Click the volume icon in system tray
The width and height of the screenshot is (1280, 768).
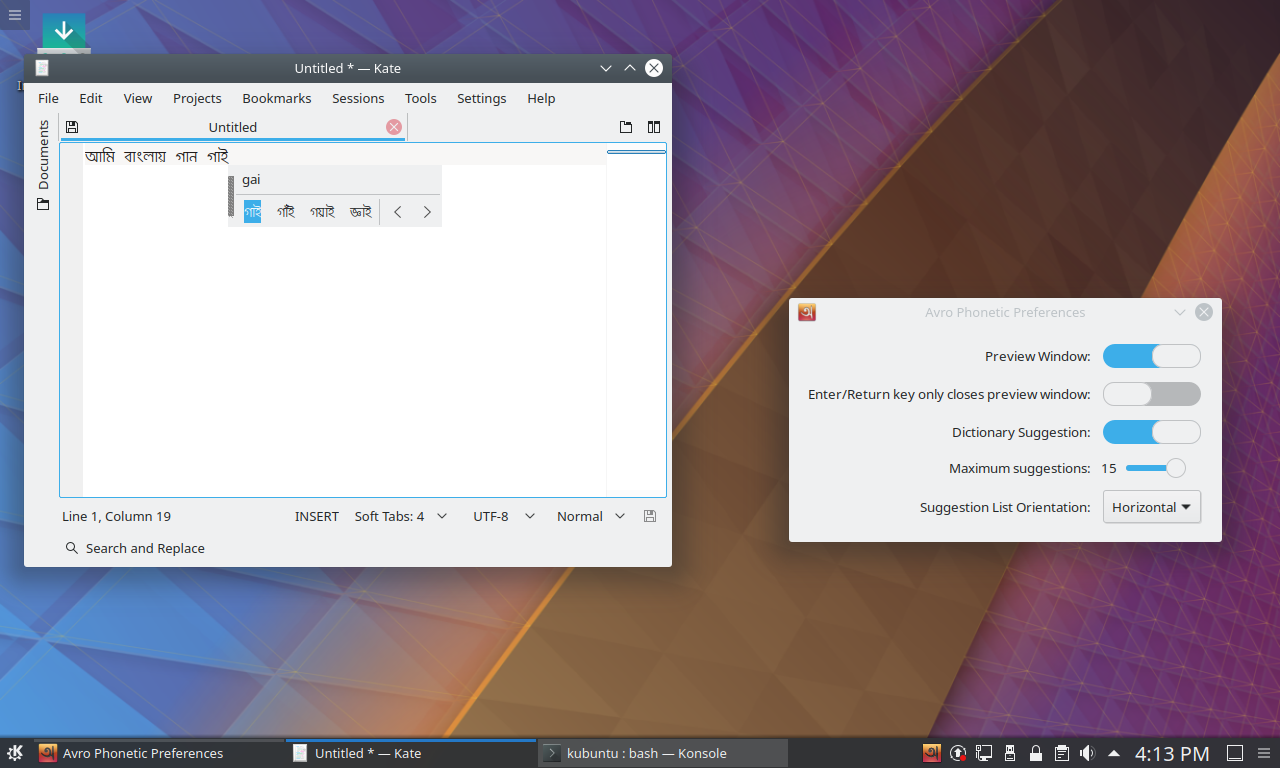[x=1087, y=753]
